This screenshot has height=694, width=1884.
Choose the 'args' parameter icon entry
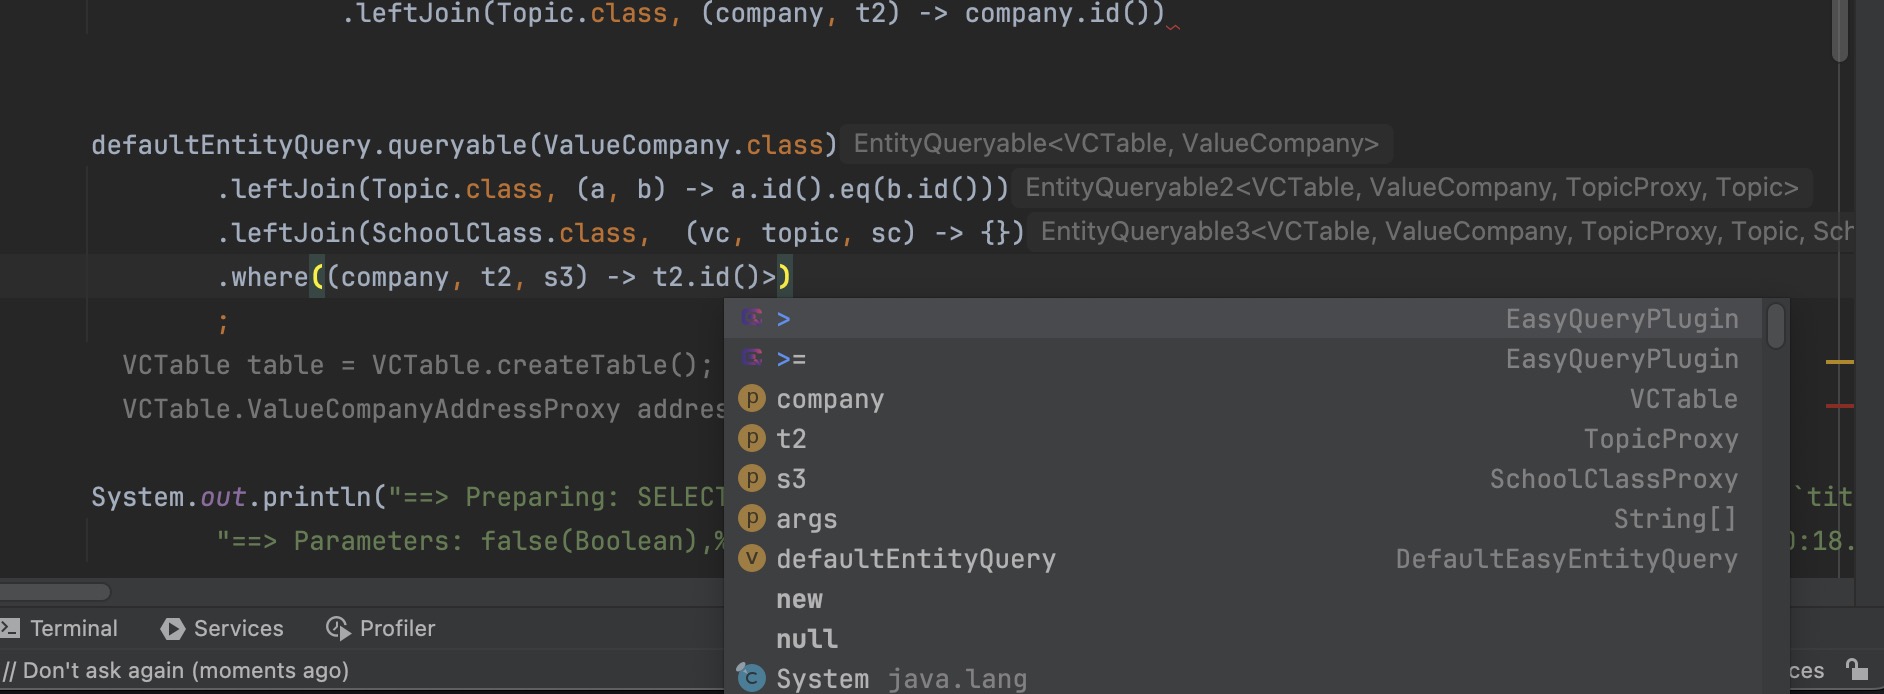(x=751, y=518)
